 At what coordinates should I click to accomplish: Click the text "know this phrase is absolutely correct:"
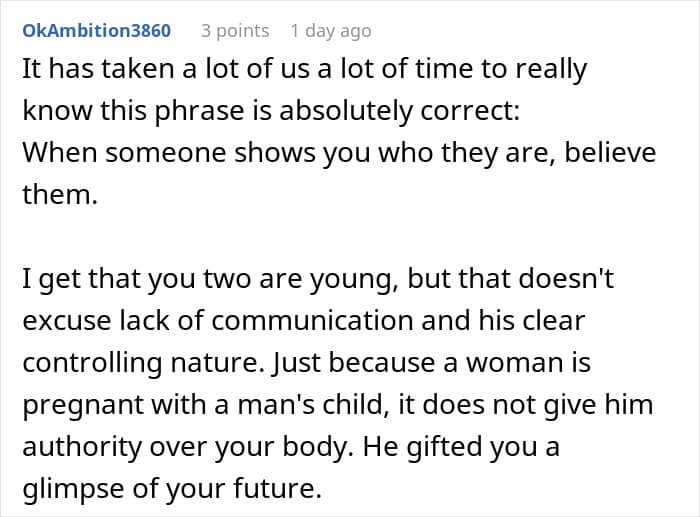271,113
